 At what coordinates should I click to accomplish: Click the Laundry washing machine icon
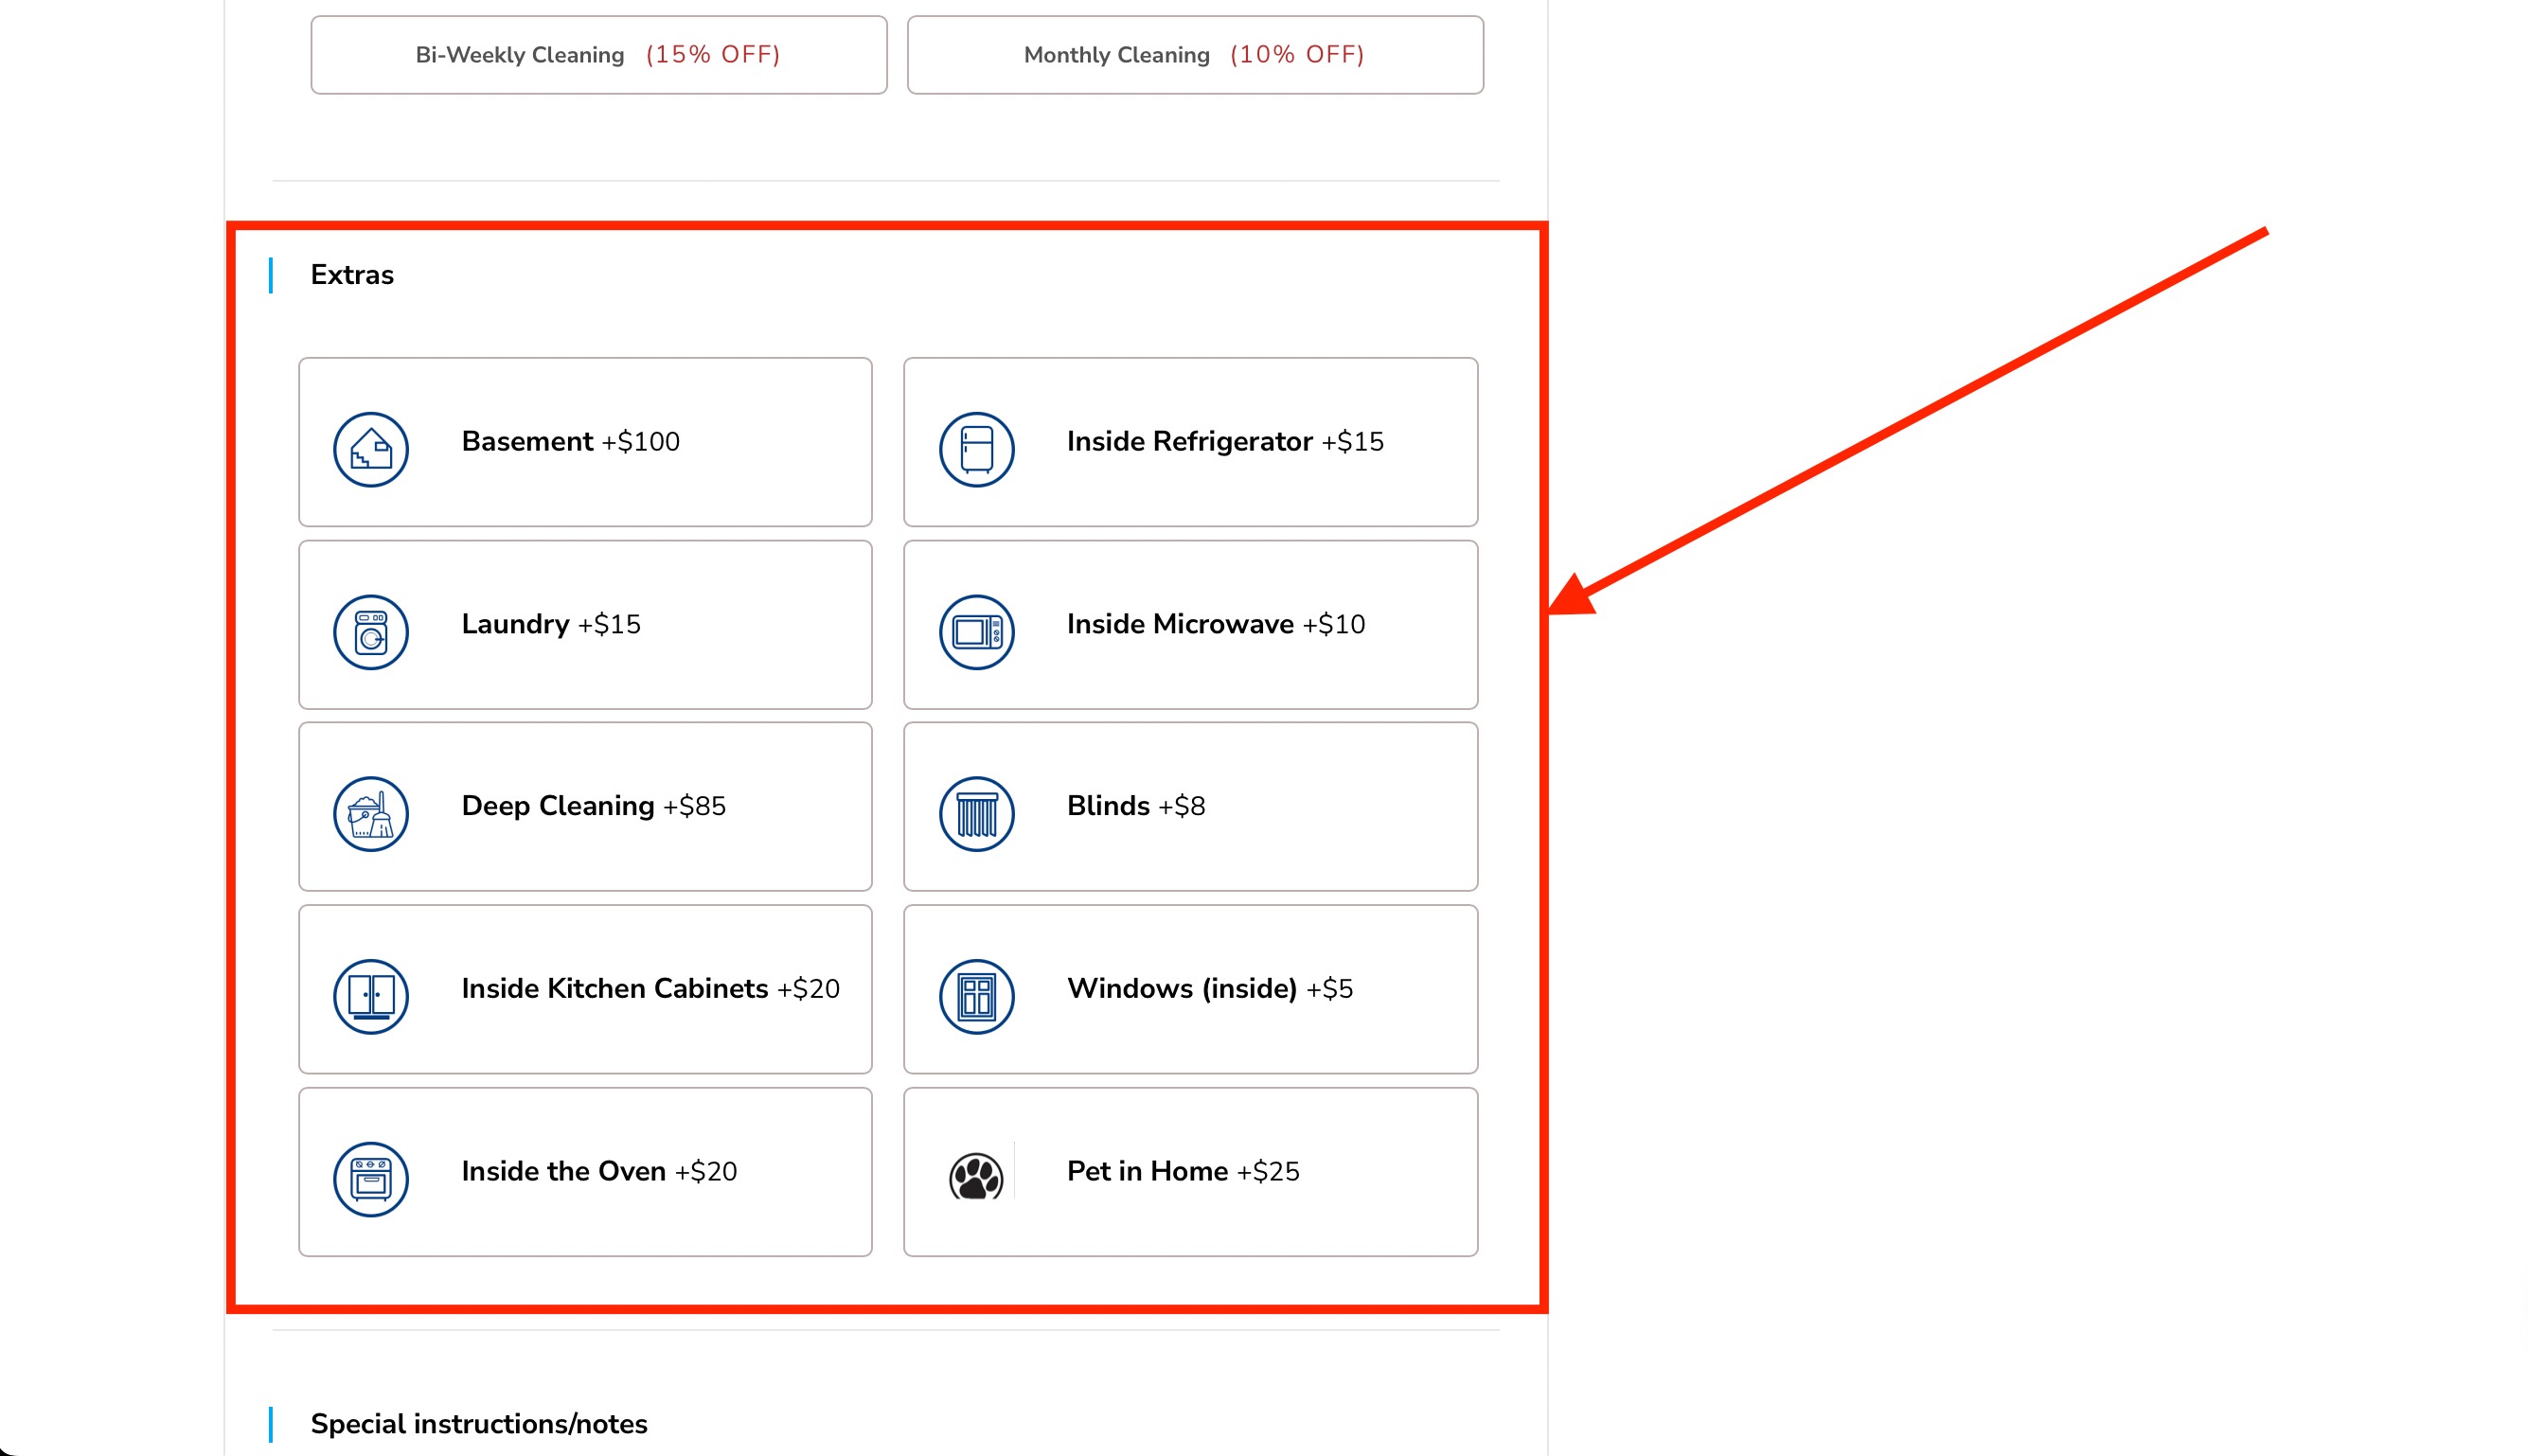click(x=370, y=632)
